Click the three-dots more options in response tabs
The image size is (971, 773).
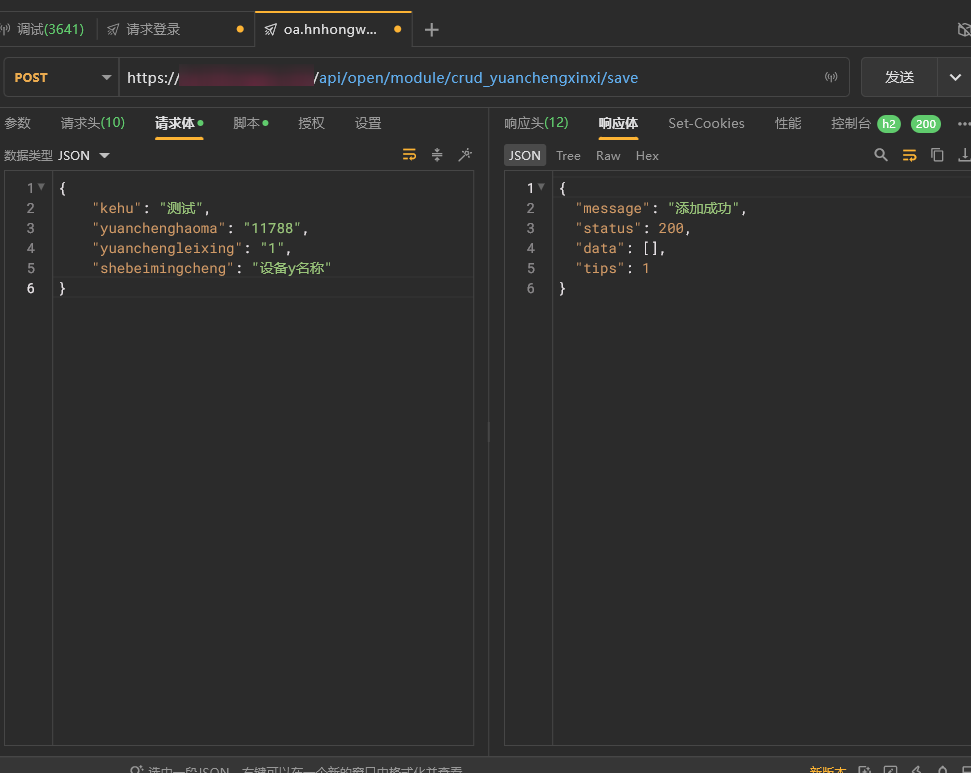tap(963, 124)
